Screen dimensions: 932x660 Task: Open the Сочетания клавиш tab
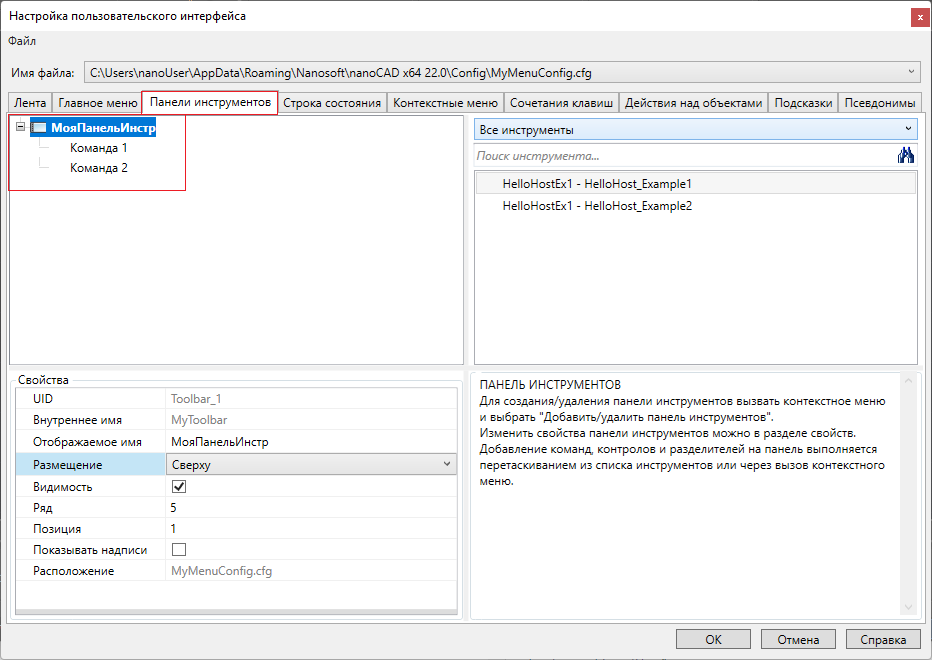tap(561, 103)
